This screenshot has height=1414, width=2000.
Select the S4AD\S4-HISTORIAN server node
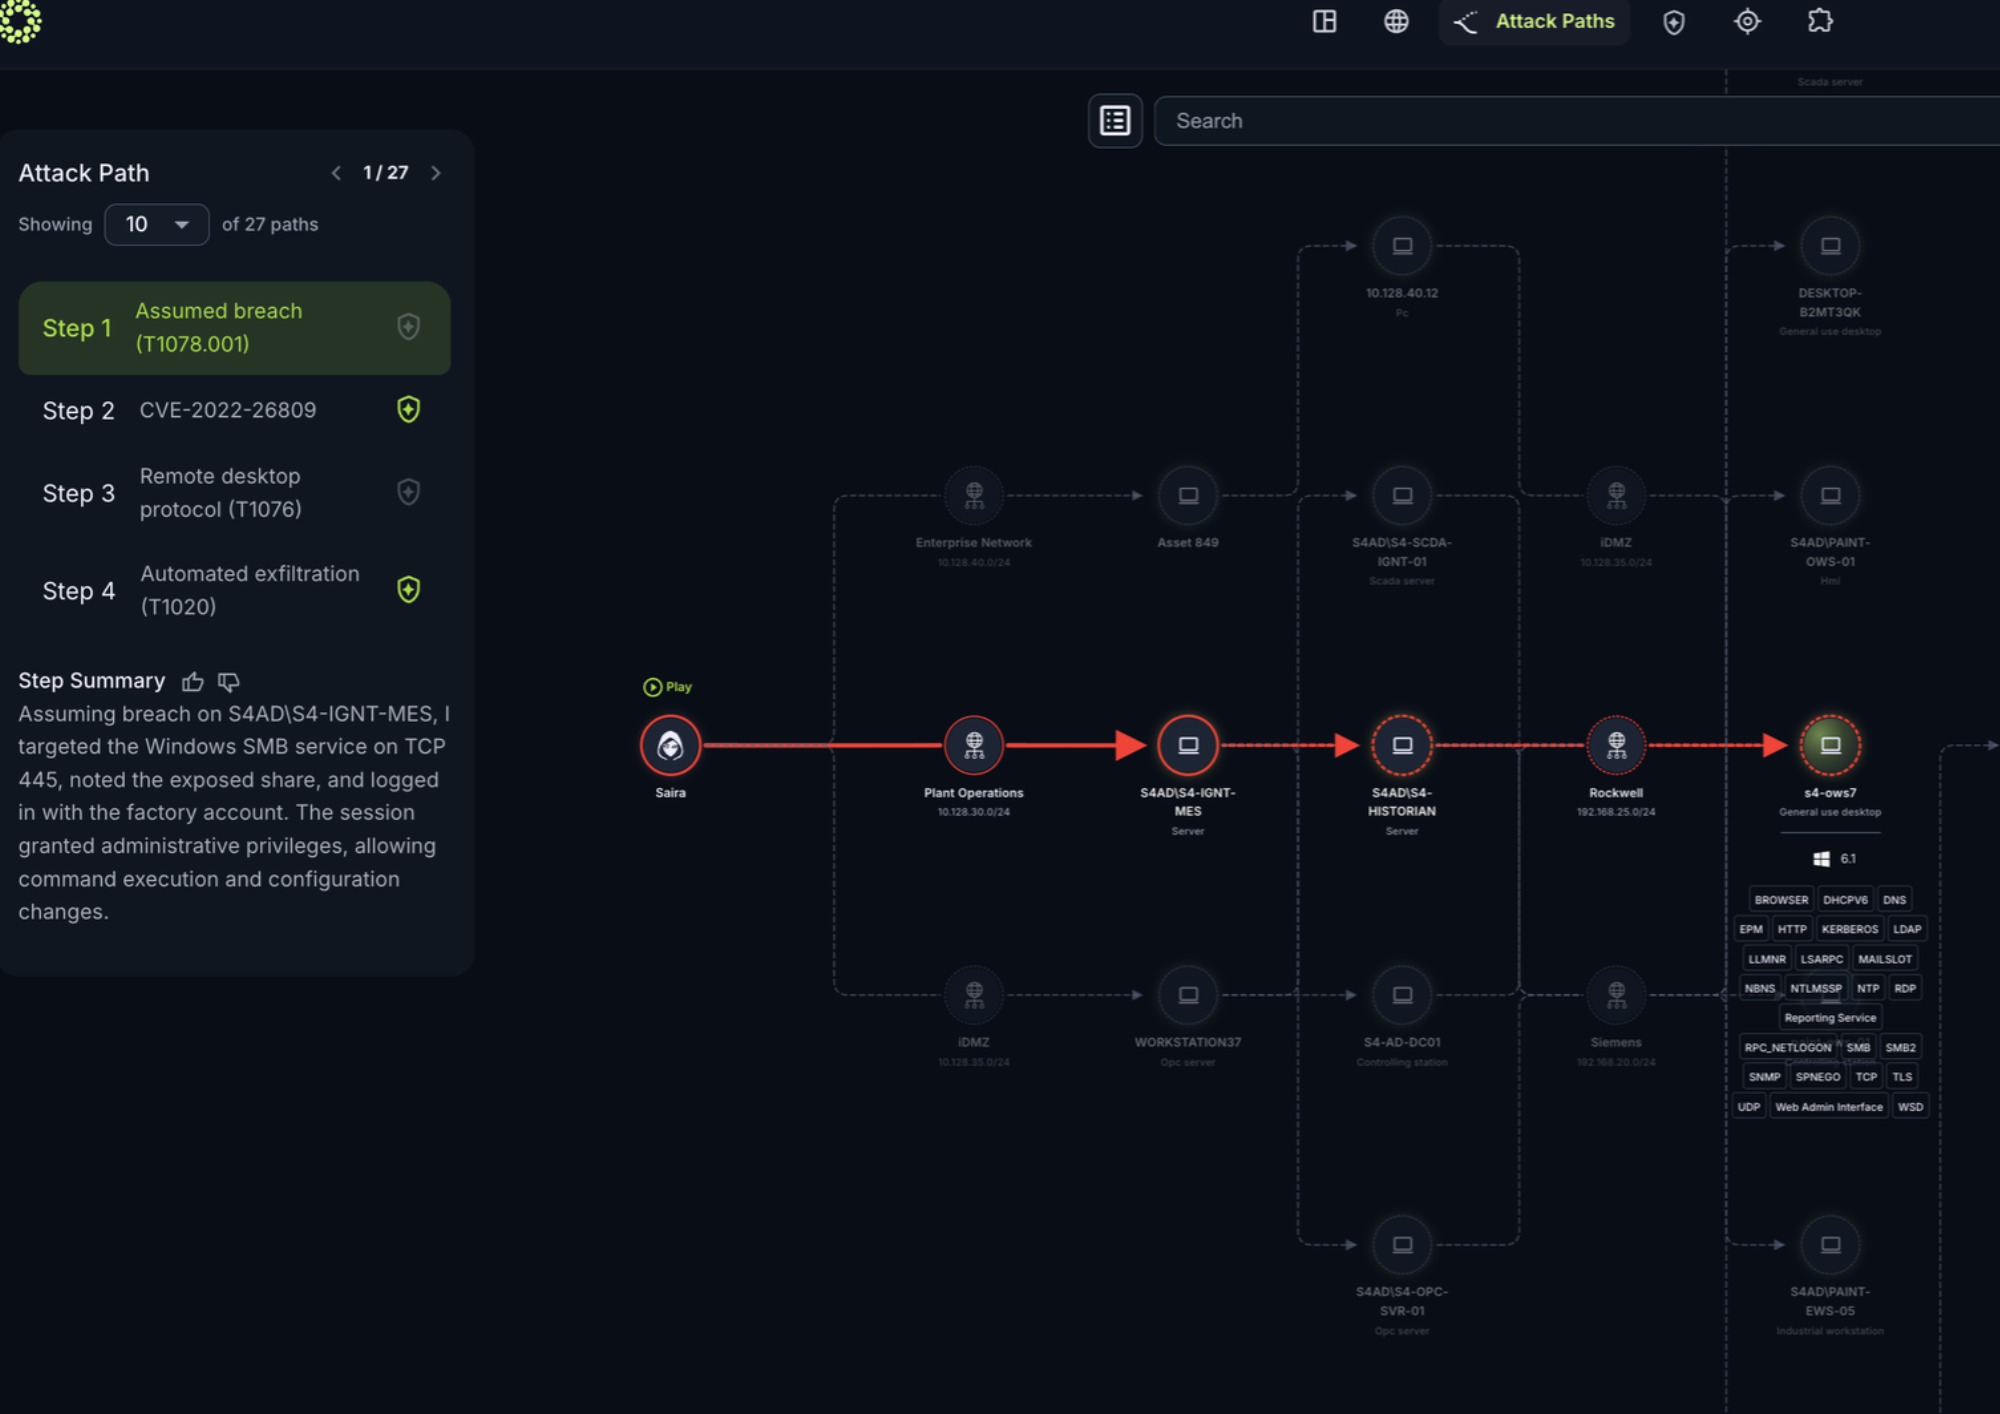(x=1402, y=745)
